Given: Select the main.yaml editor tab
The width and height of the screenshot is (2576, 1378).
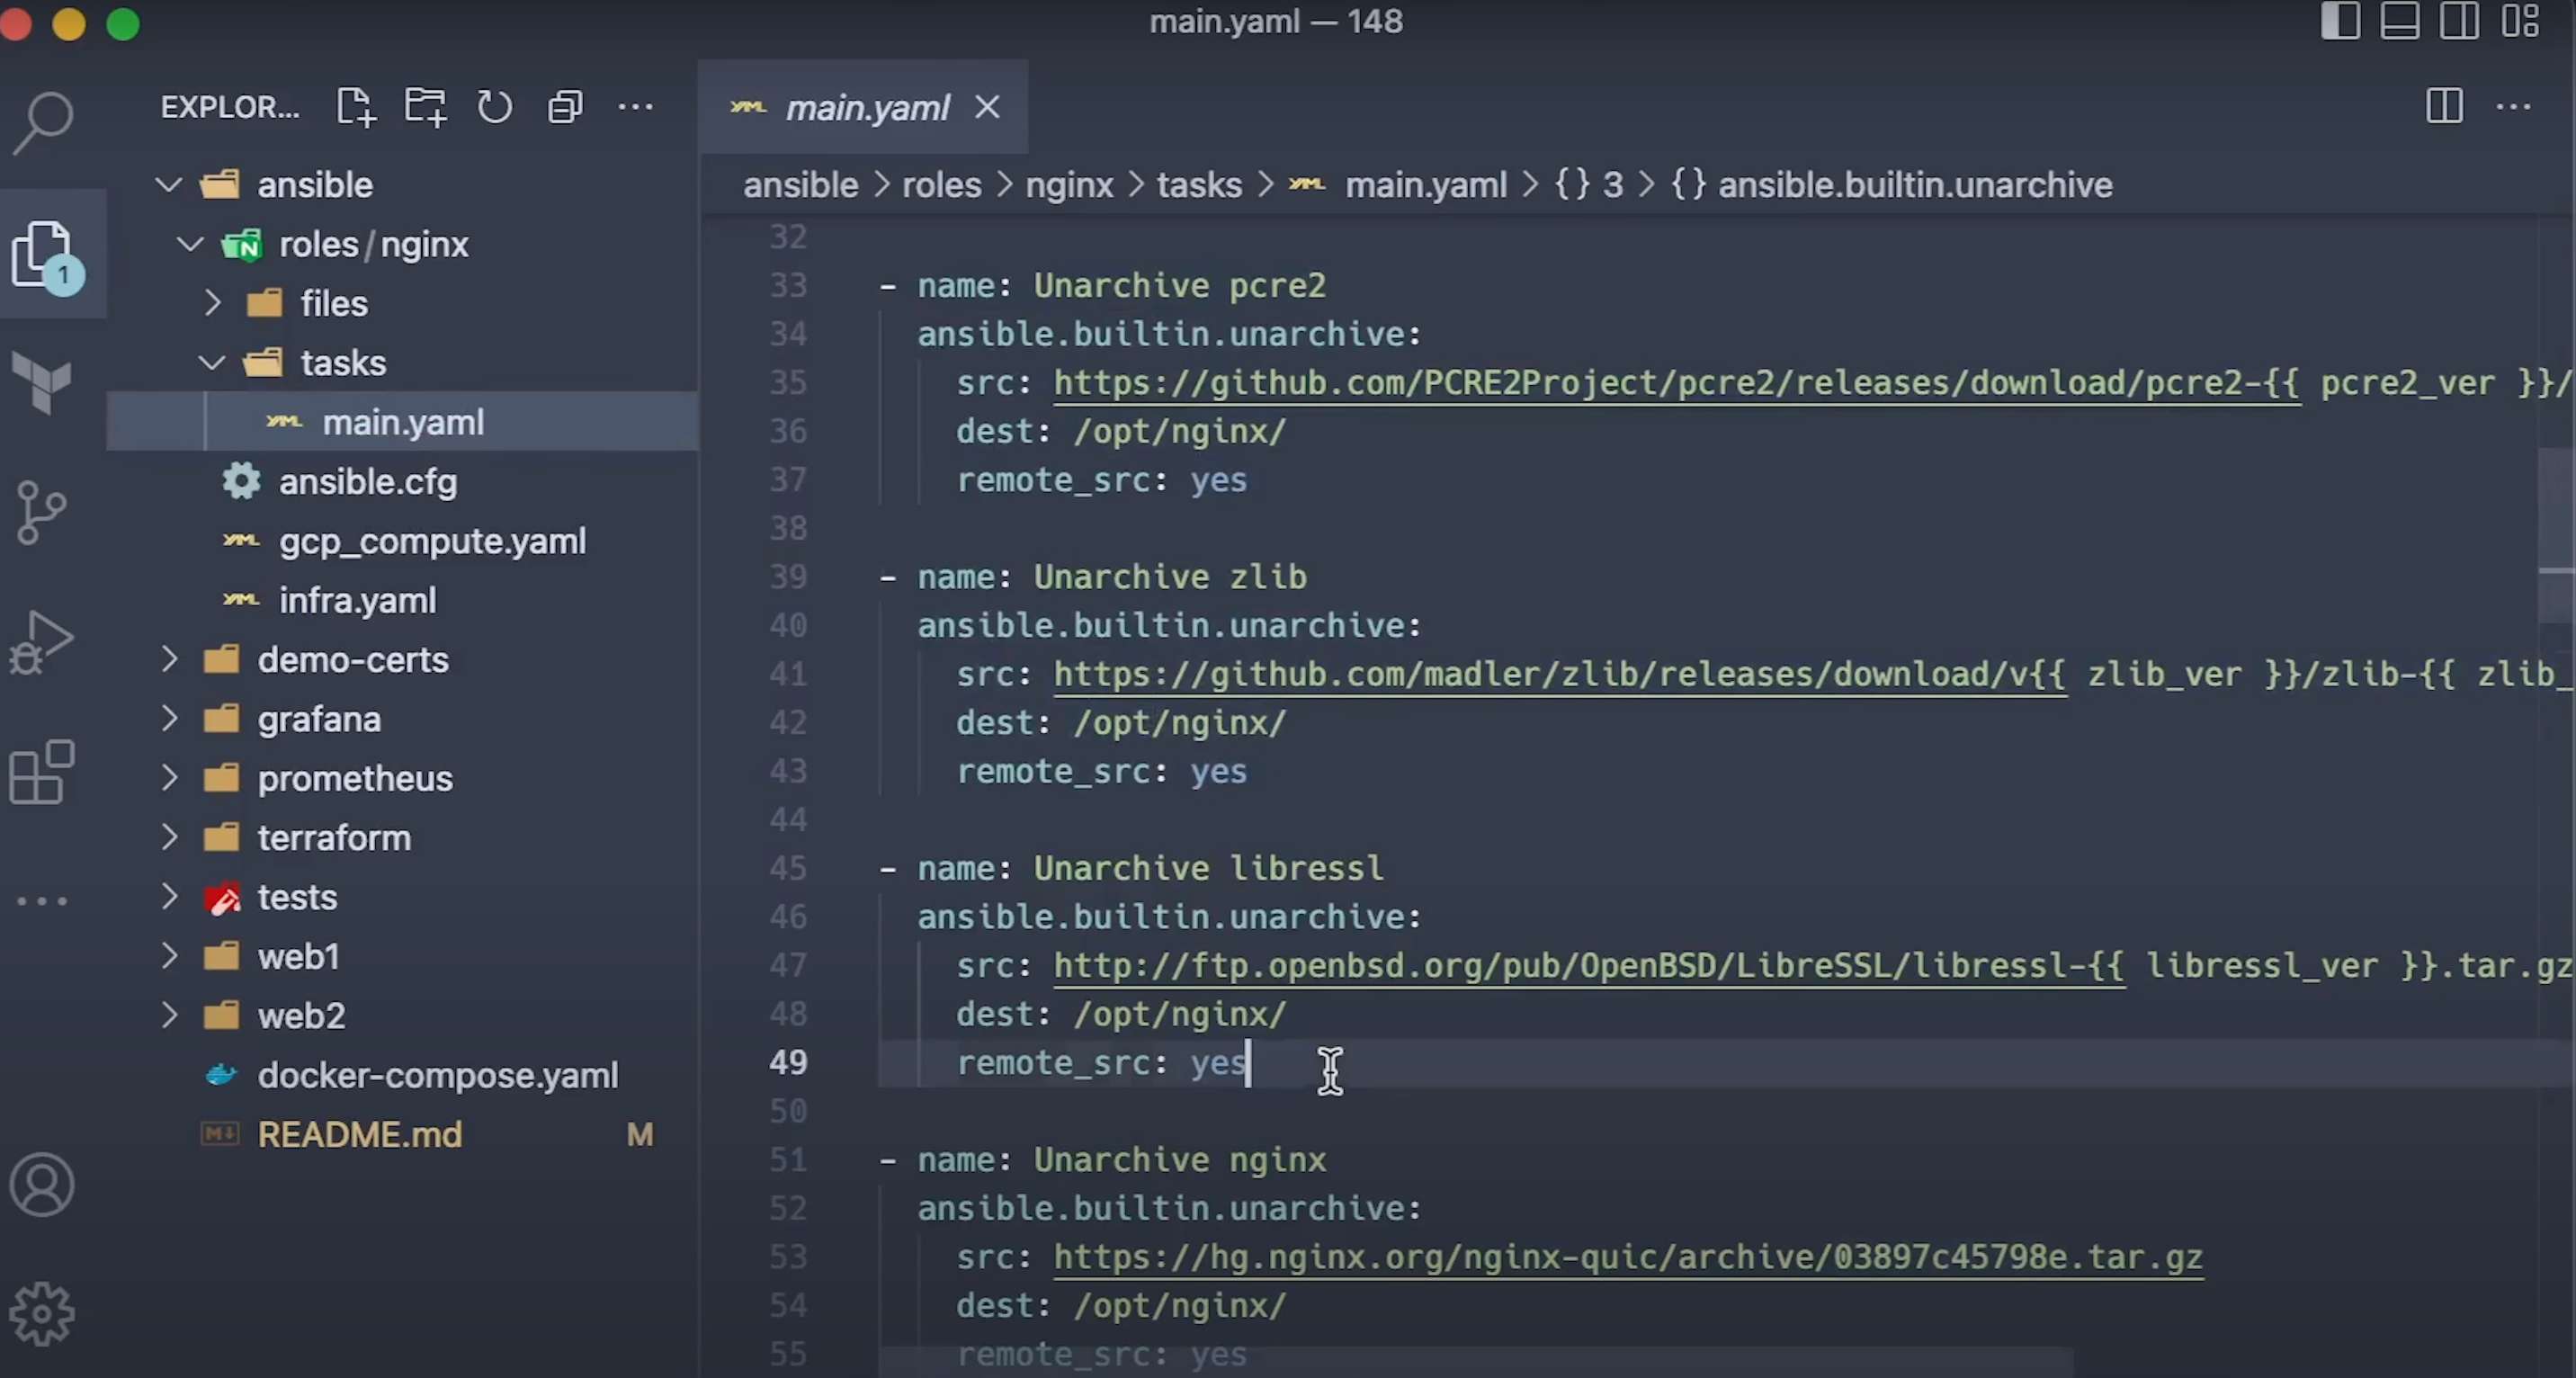Looking at the screenshot, I should click(866, 107).
